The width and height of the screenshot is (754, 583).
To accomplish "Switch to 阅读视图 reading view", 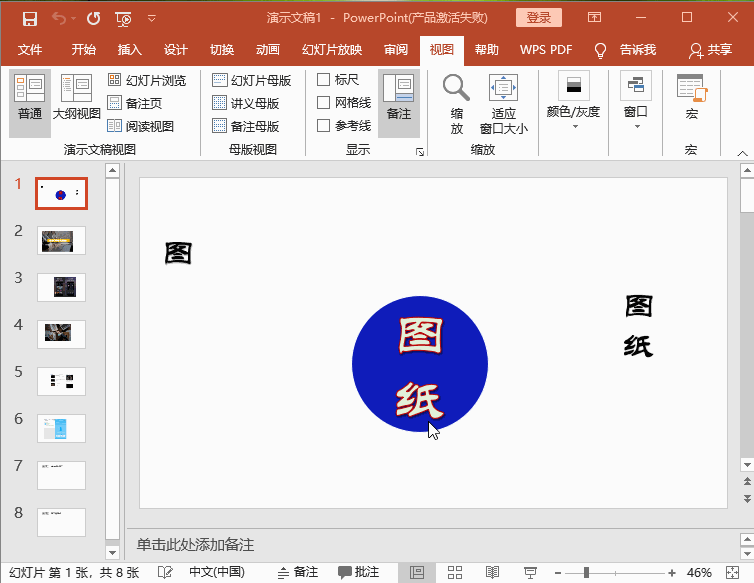I will pyautogui.click(x=140, y=126).
